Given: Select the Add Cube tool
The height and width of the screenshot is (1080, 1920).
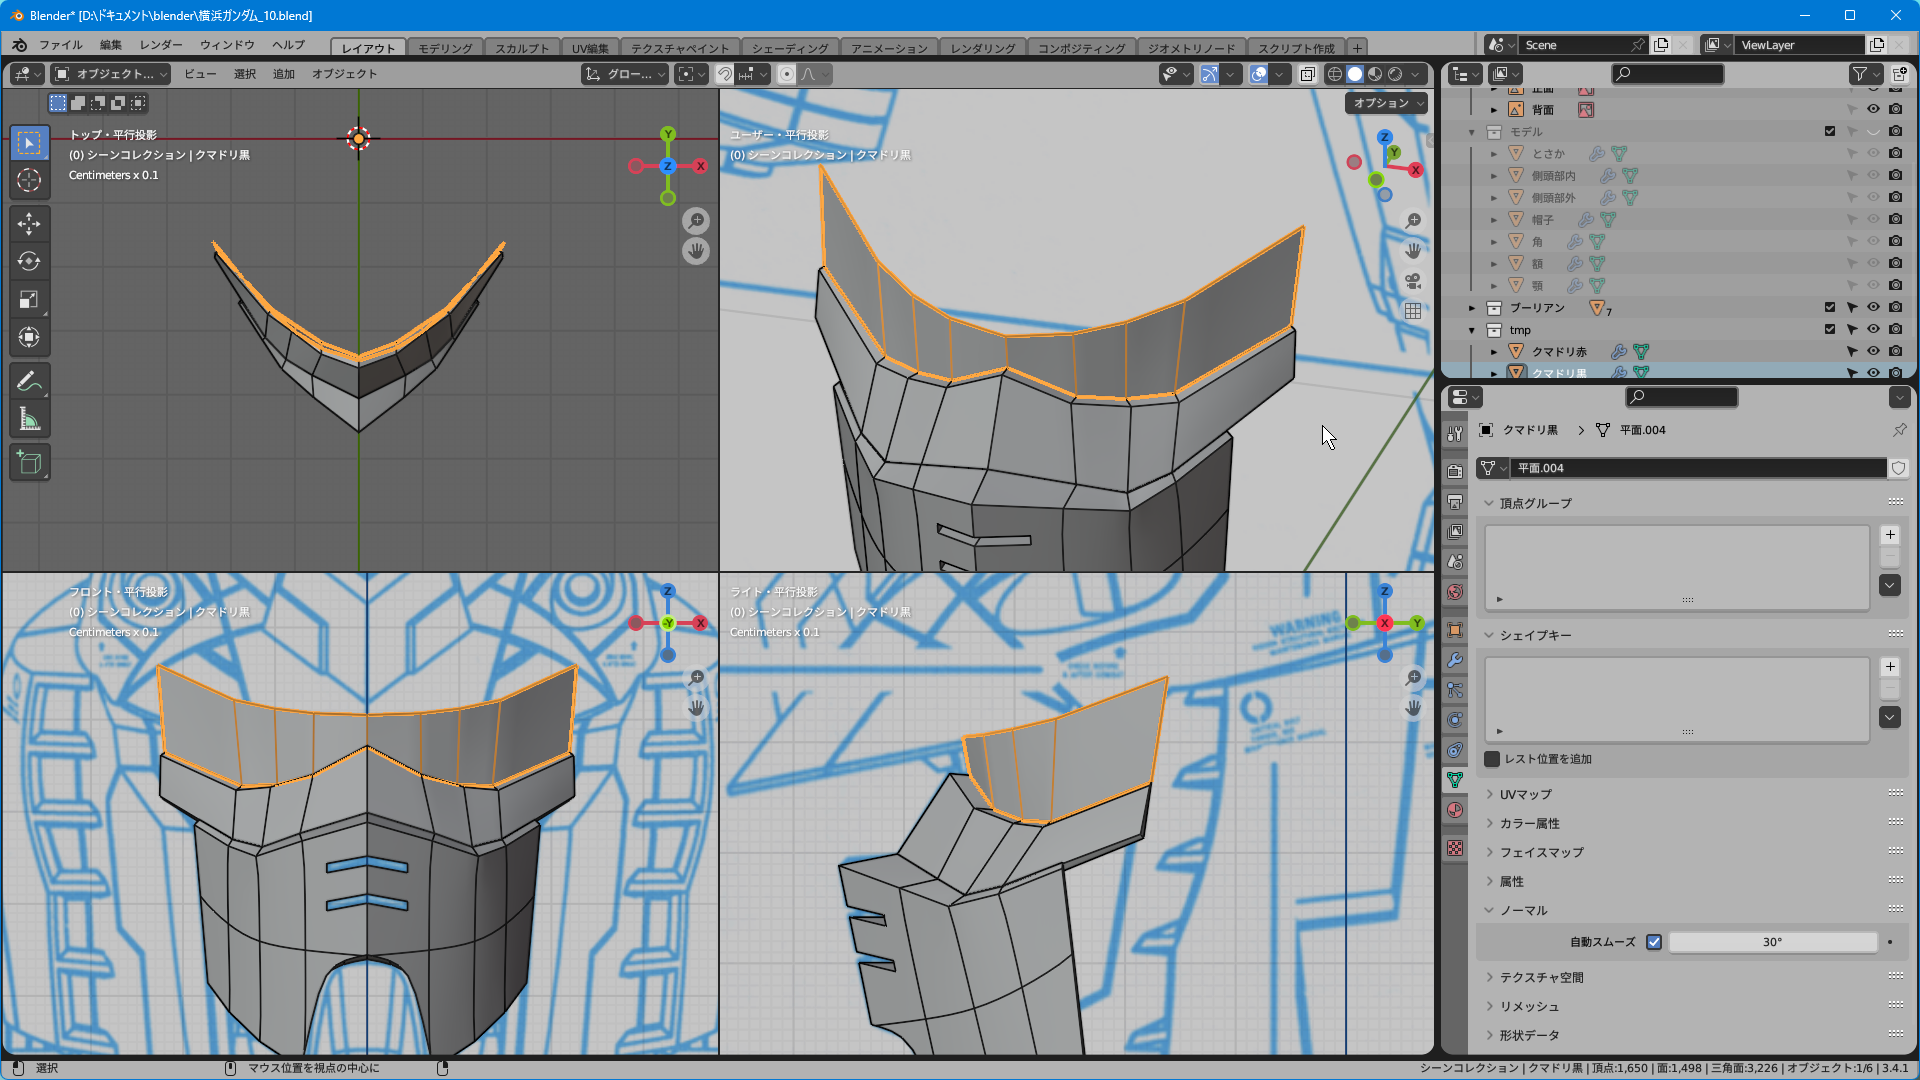Looking at the screenshot, I should 29,463.
